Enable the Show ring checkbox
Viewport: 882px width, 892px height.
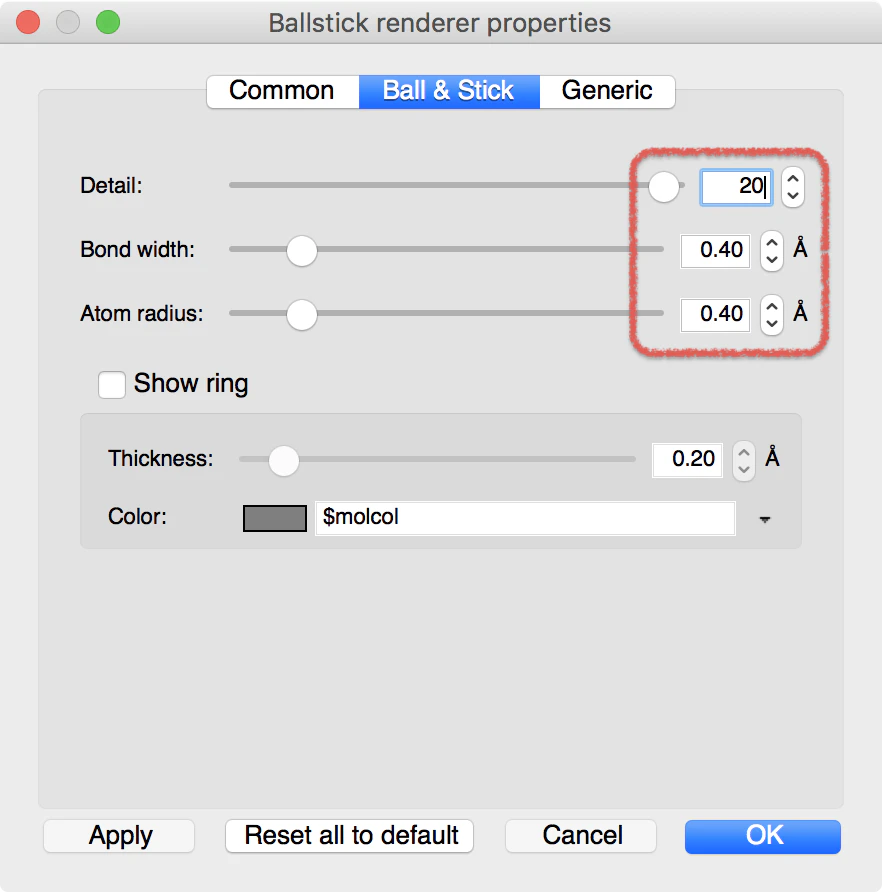click(x=112, y=385)
